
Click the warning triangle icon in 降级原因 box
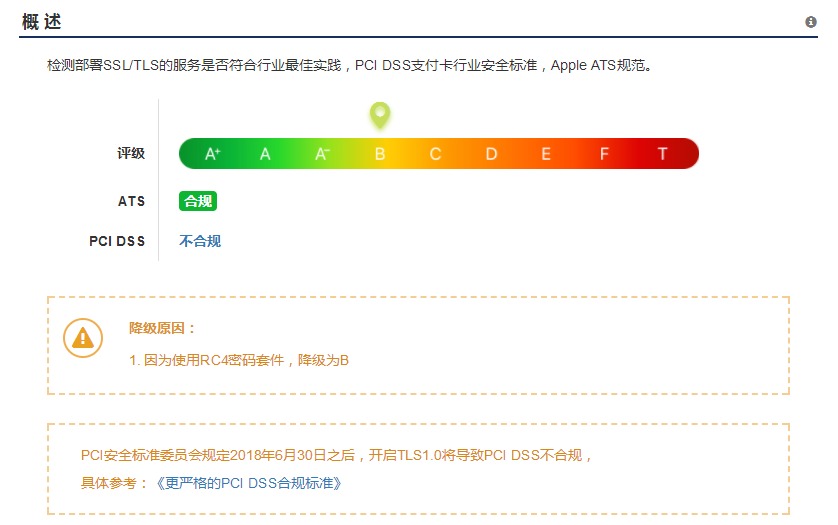tap(83, 338)
